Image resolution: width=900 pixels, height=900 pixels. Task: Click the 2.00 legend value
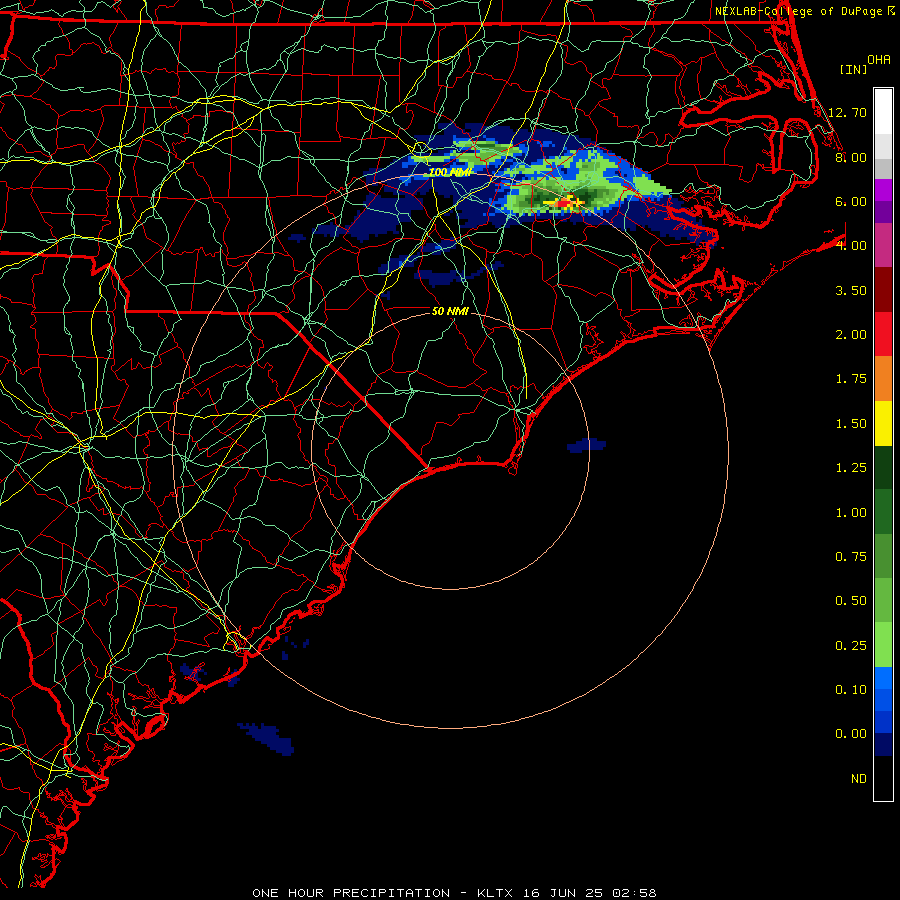point(851,335)
